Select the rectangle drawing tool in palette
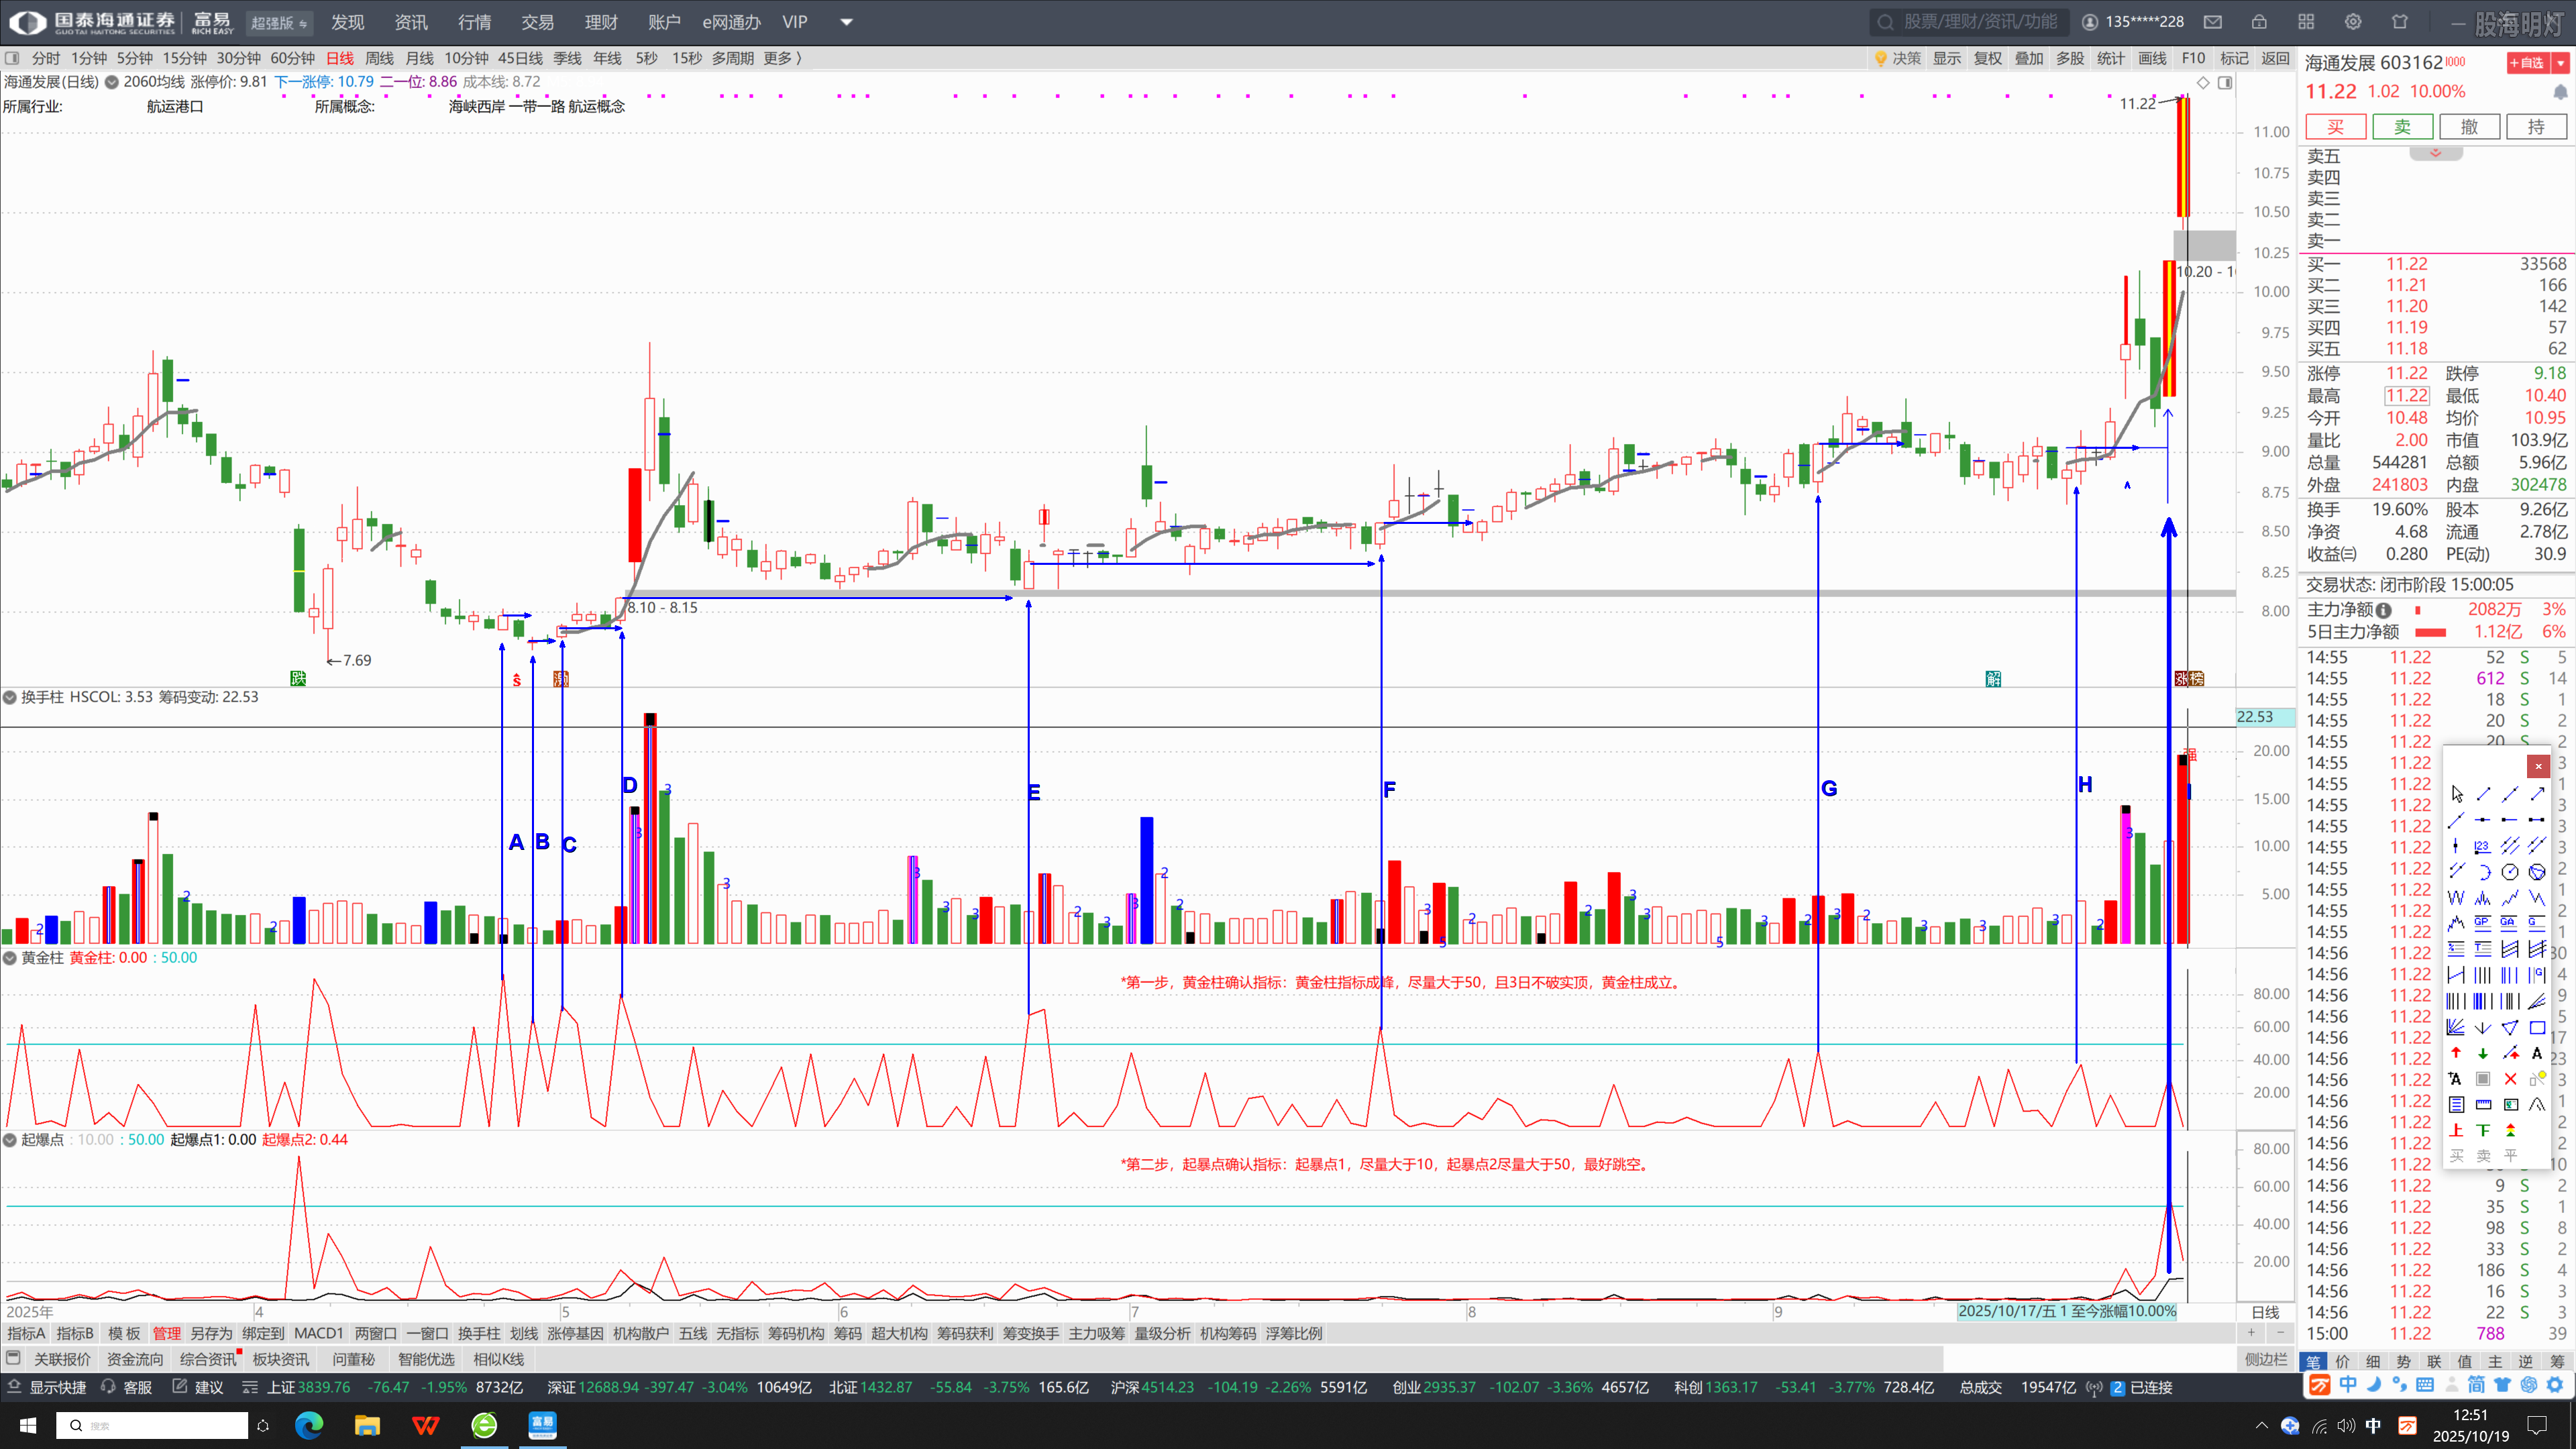This screenshot has width=2576, height=1449. [2537, 1027]
